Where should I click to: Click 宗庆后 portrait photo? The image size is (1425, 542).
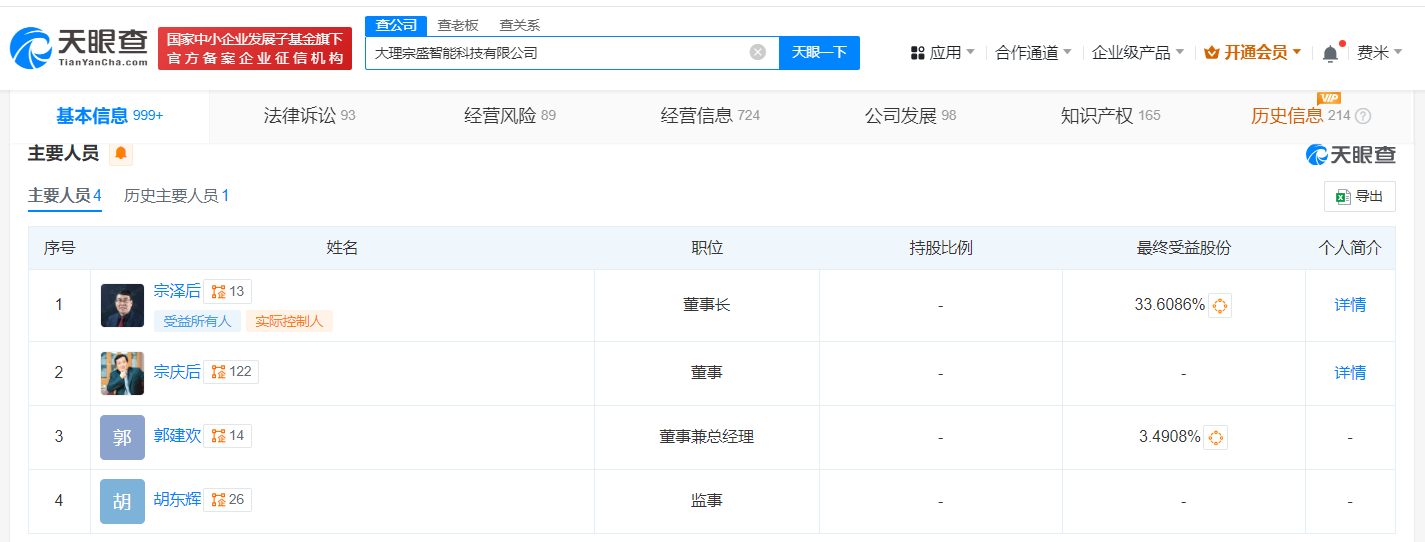coord(122,373)
